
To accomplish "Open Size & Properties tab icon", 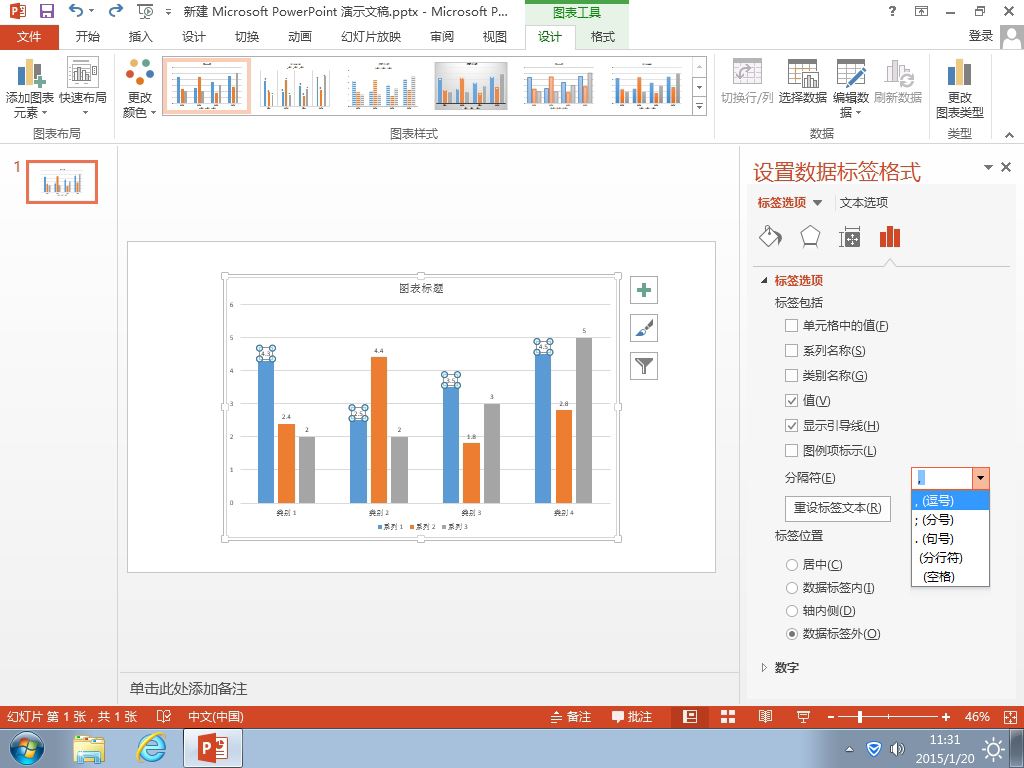I will (850, 237).
